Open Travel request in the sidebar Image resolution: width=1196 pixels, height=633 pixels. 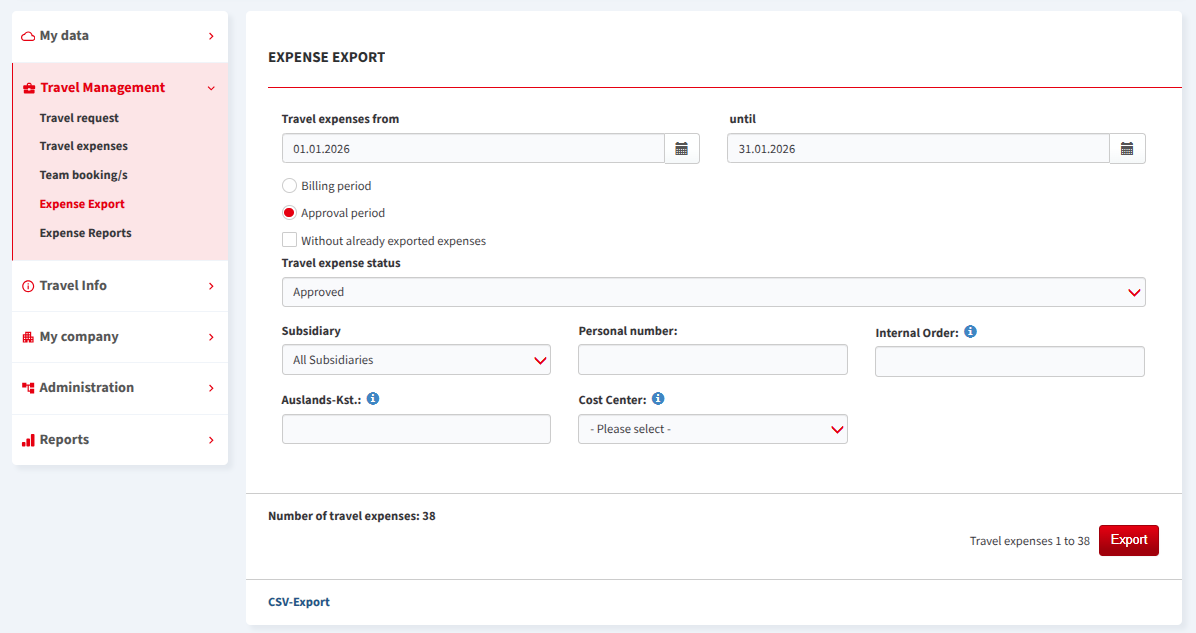(x=79, y=118)
